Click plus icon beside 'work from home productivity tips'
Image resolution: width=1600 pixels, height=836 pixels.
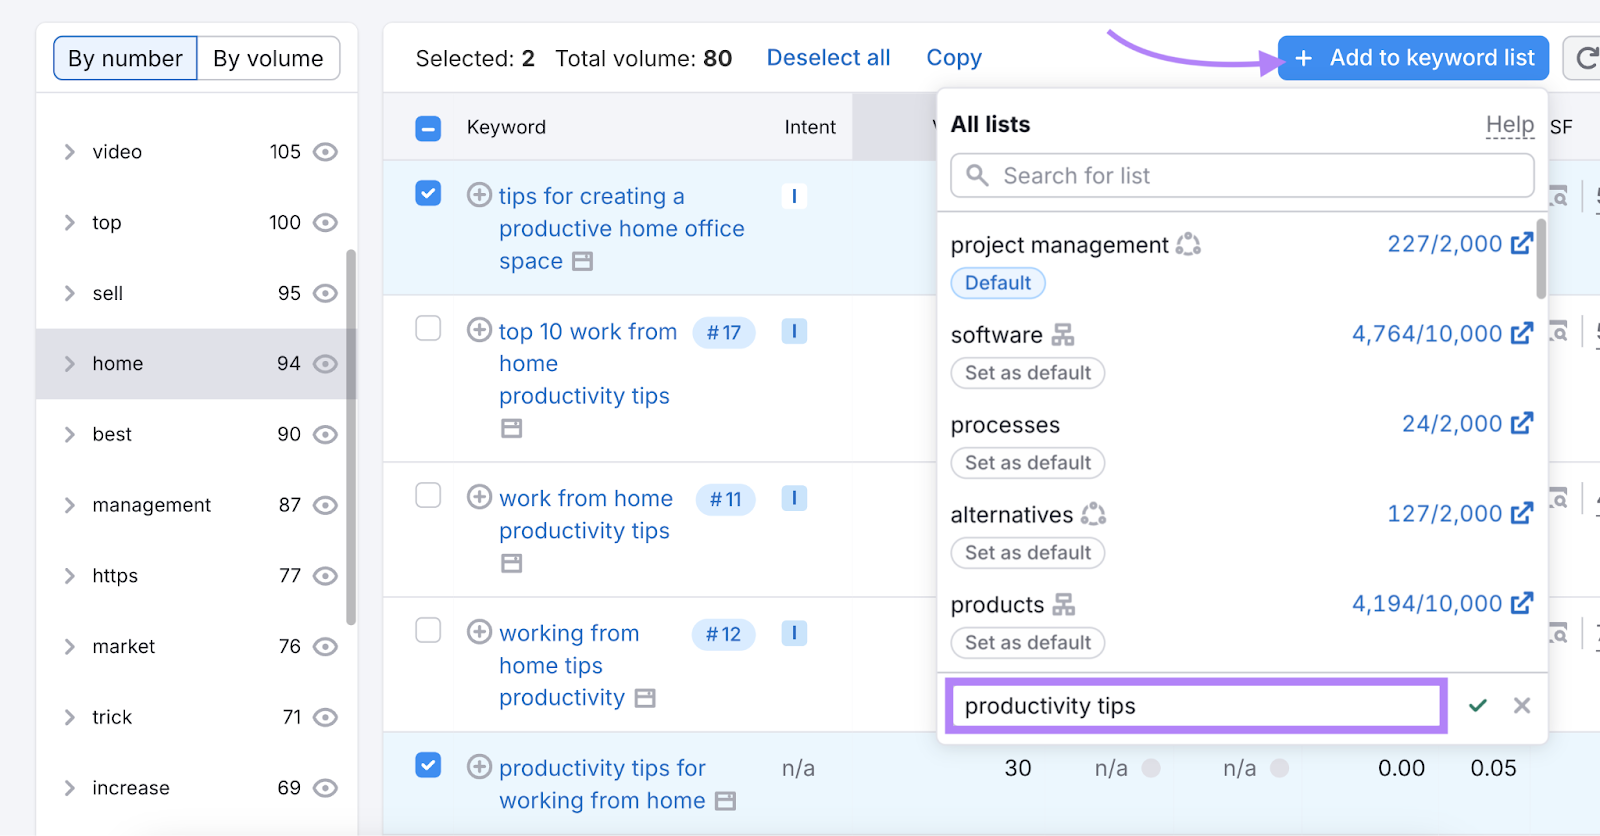480,497
